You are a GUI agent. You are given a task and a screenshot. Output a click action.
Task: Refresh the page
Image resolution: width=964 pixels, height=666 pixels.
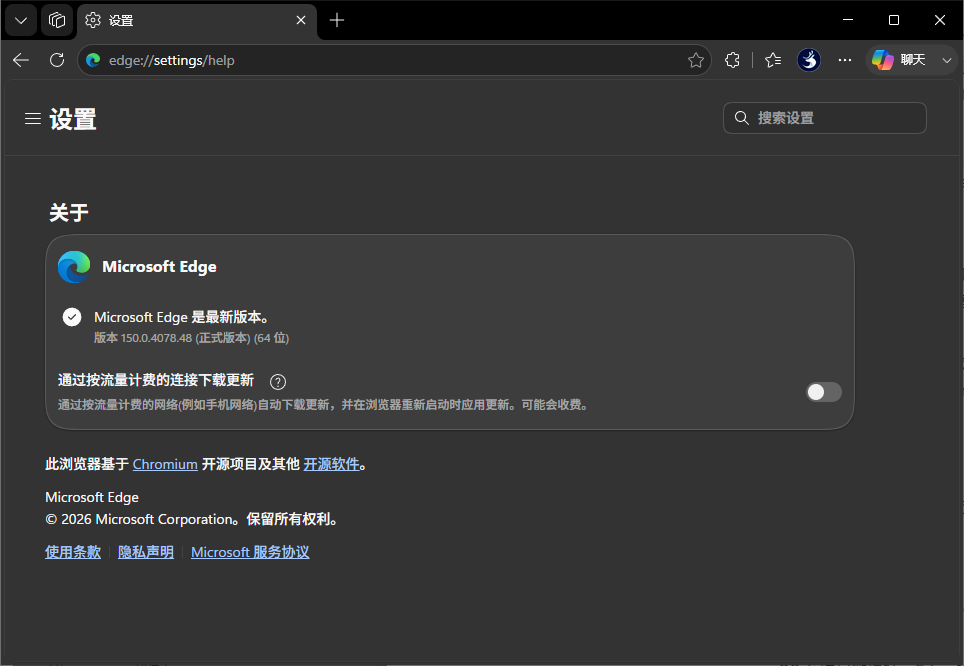[x=57, y=60]
